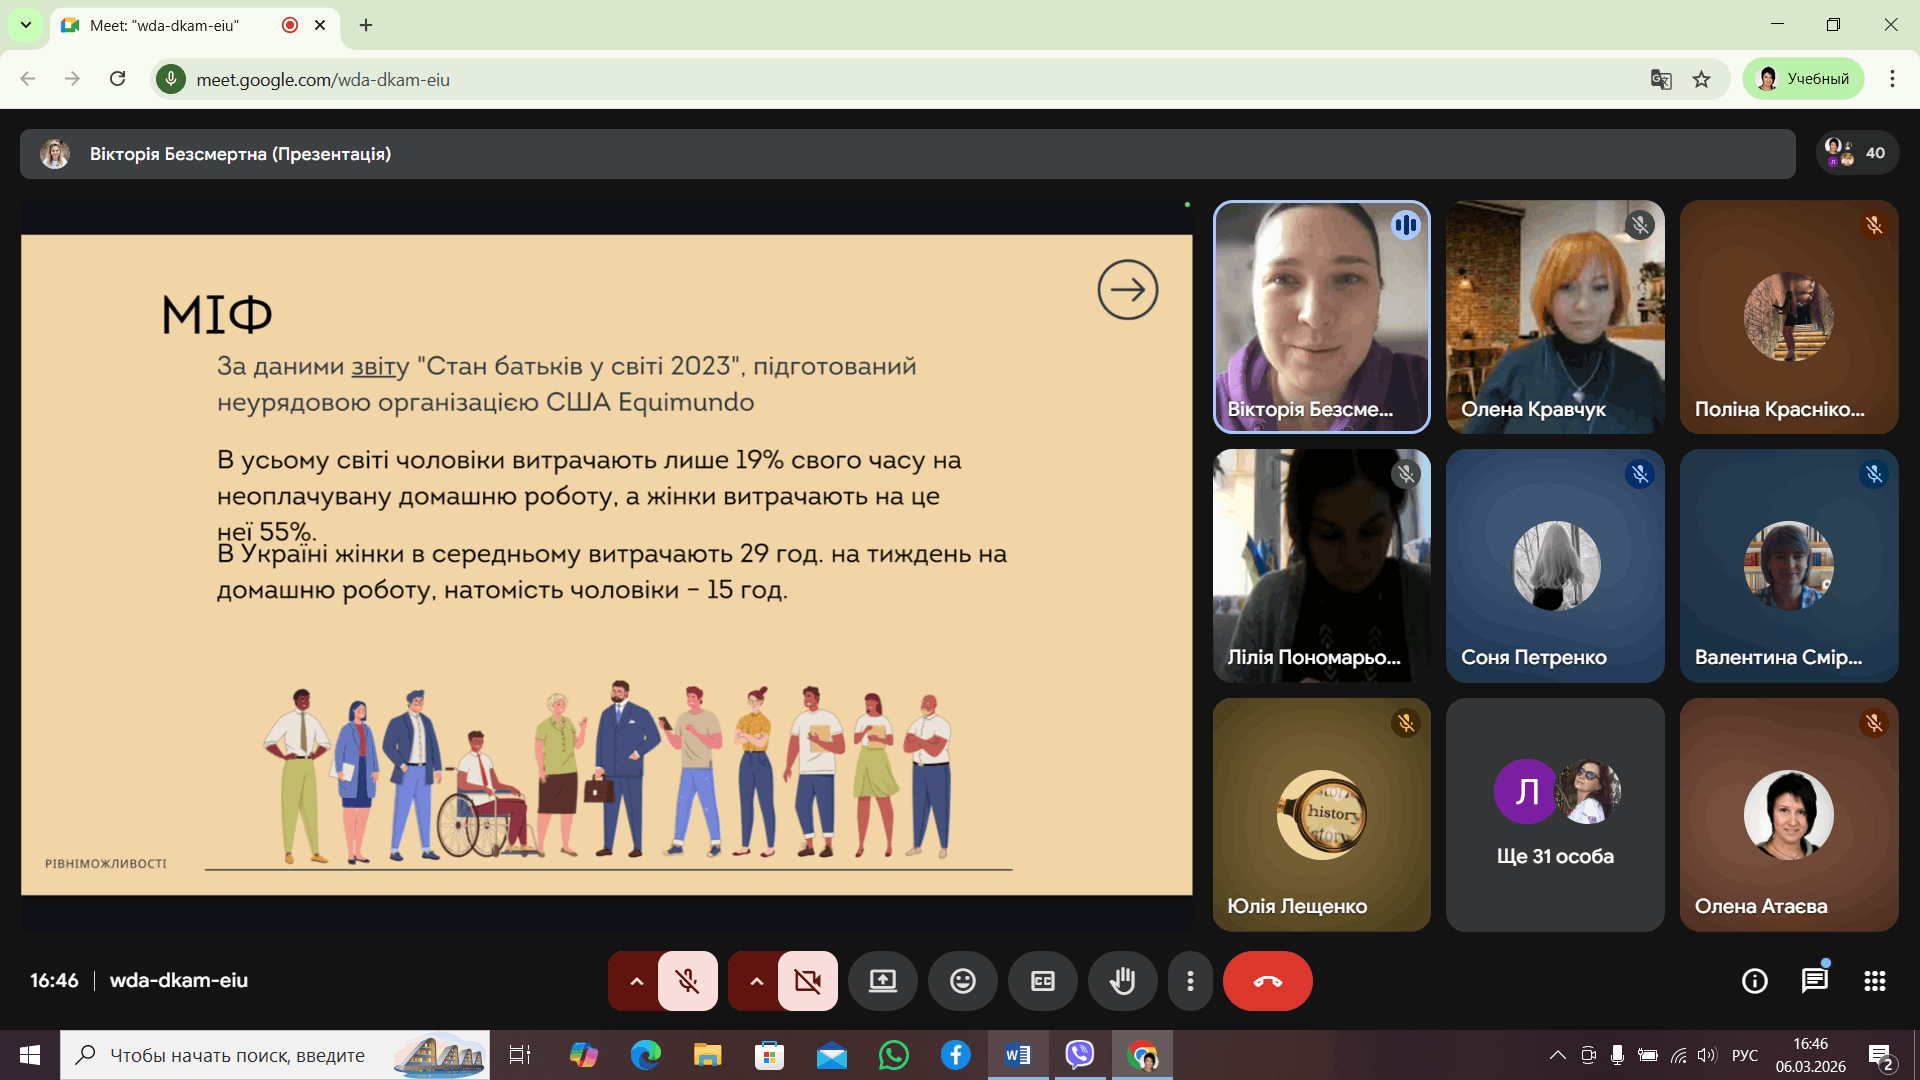Open meeting details info icon
Viewport: 1920px width, 1080px height.
tap(1754, 981)
